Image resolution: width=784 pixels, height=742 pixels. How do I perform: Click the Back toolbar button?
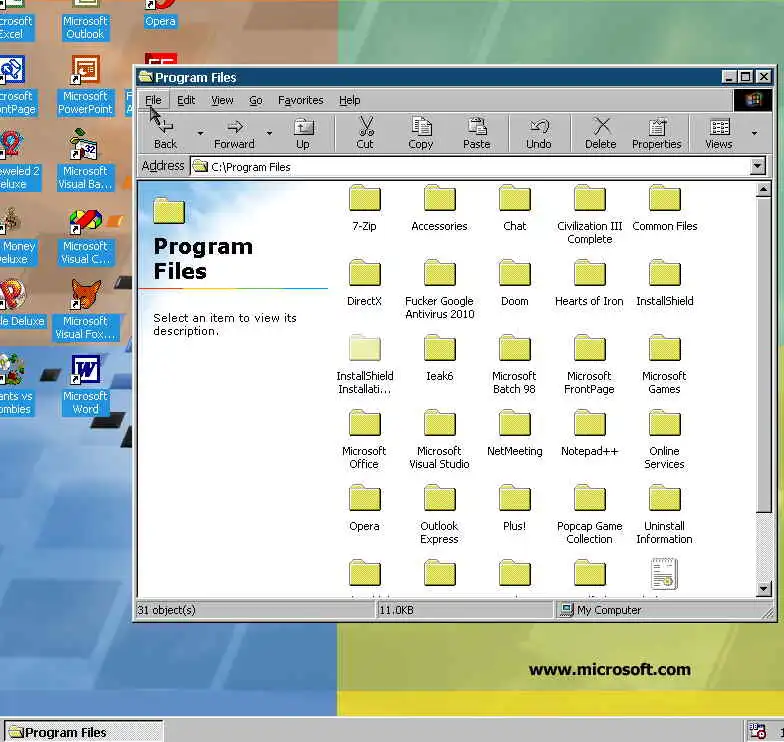point(166,133)
